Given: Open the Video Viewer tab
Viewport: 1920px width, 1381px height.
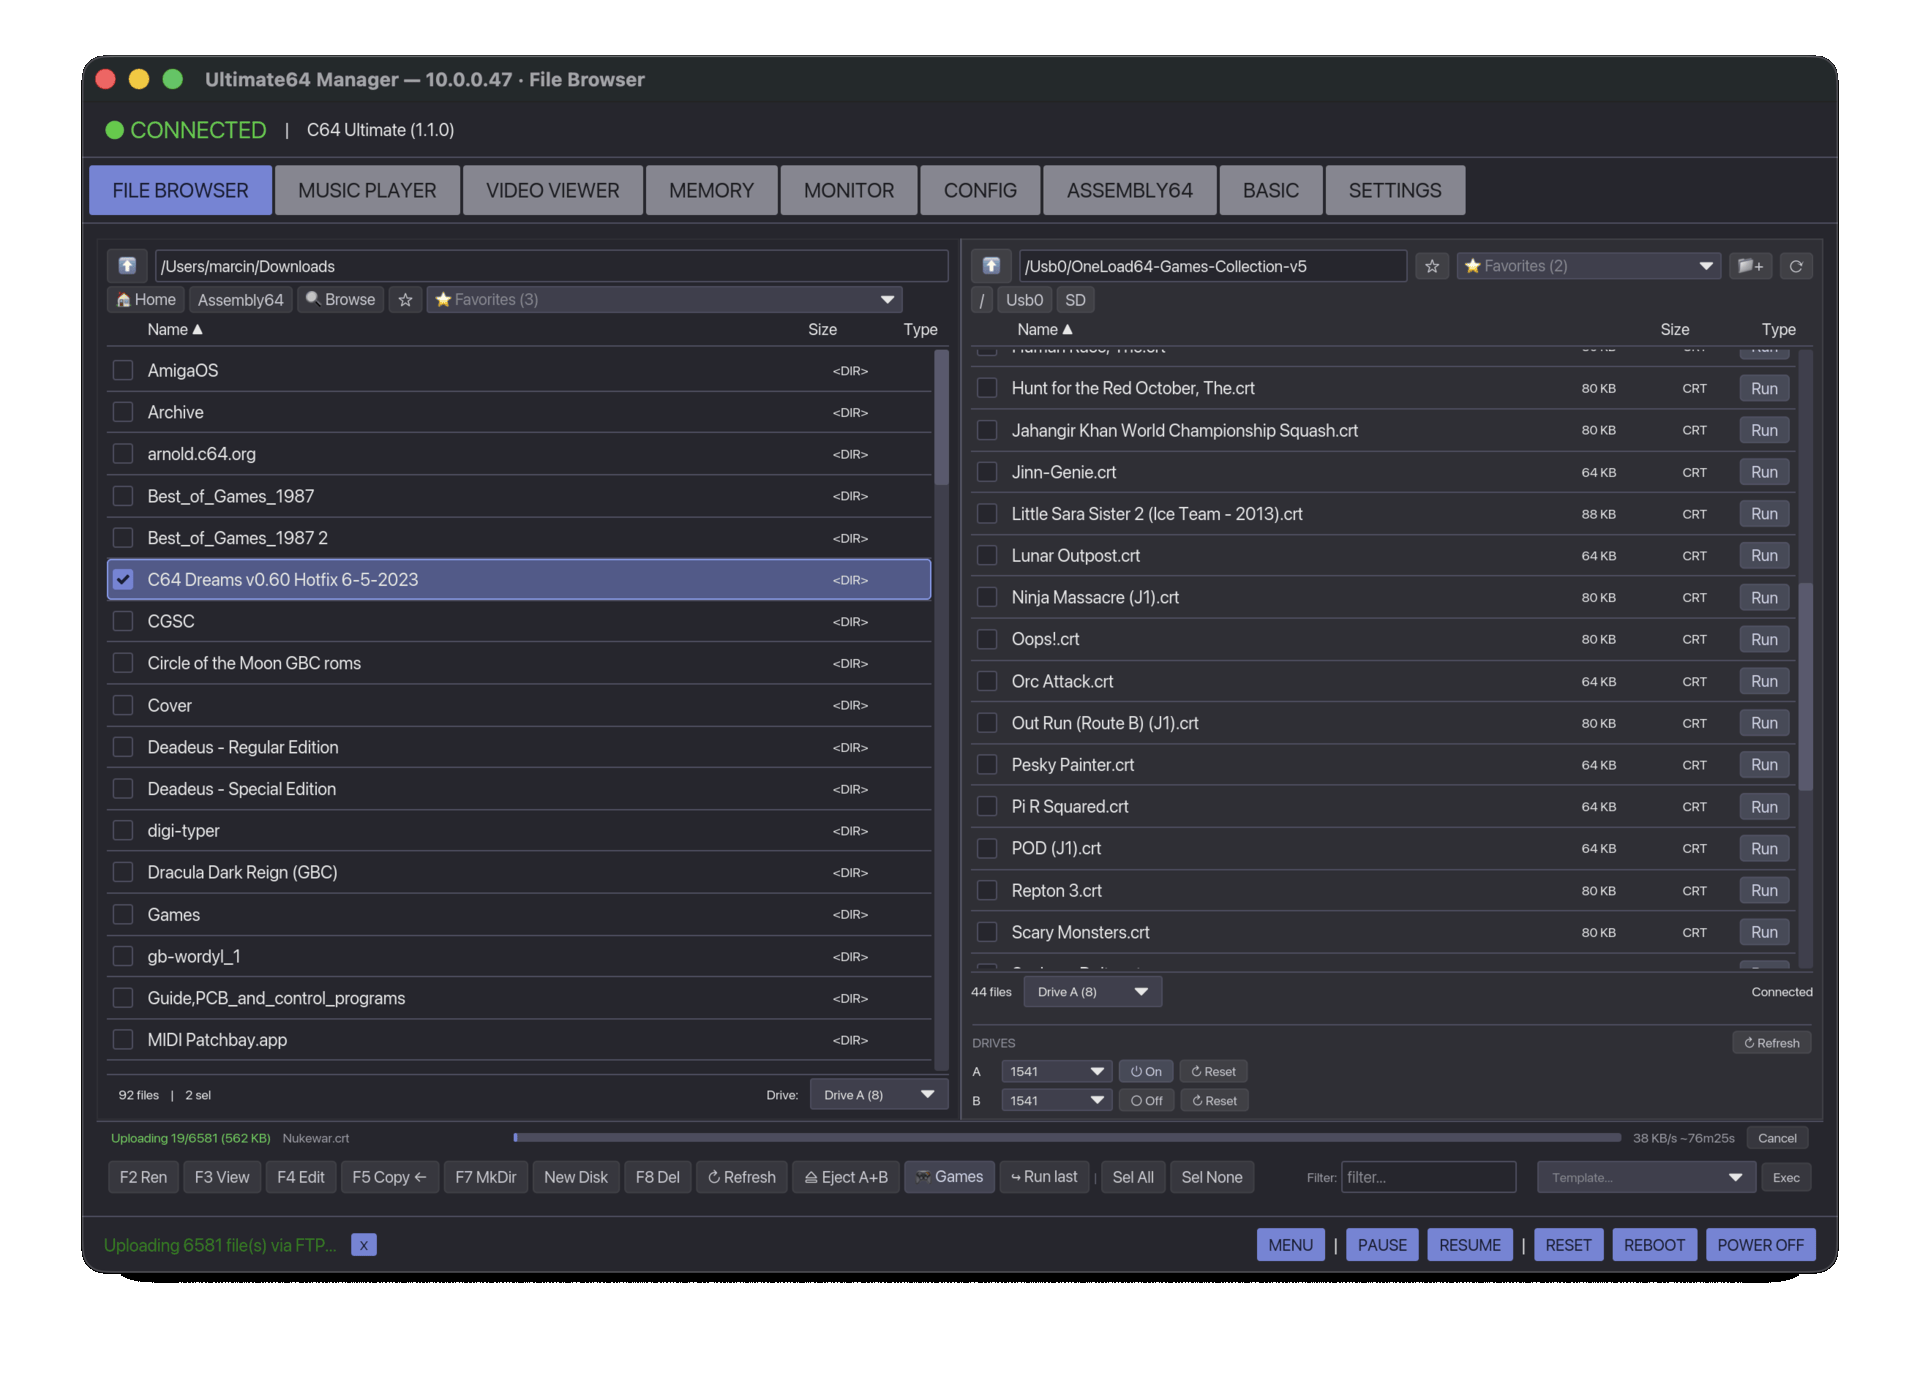Looking at the screenshot, I should (553, 190).
